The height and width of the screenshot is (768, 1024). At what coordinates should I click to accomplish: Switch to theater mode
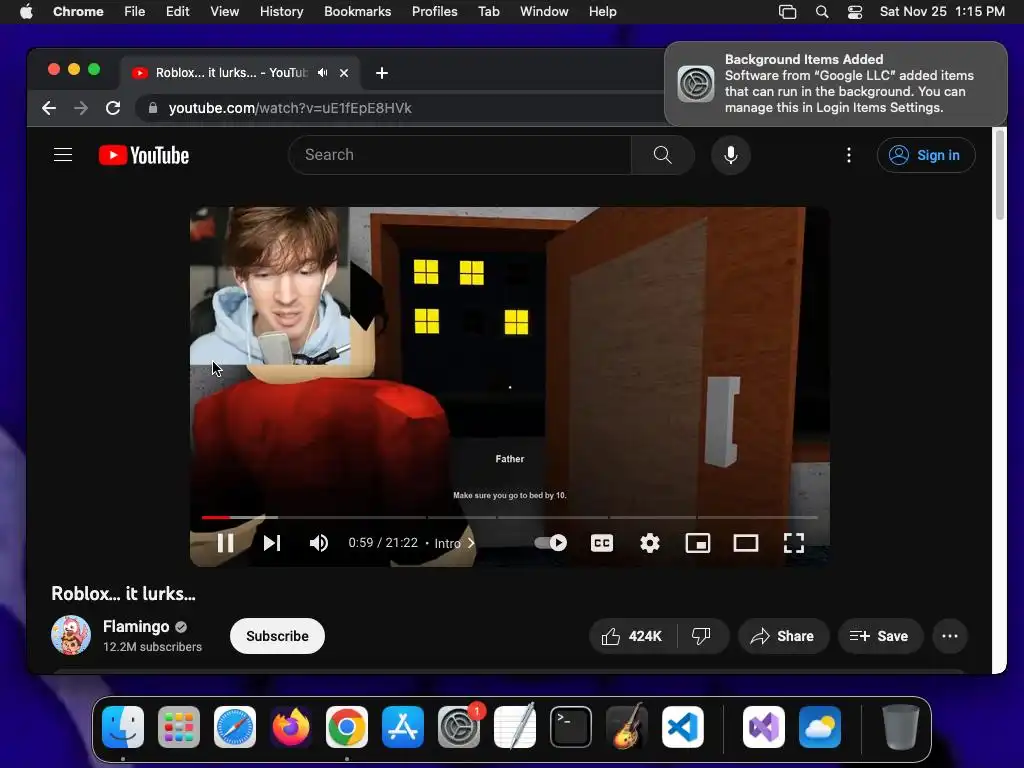click(x=745, y=543)
